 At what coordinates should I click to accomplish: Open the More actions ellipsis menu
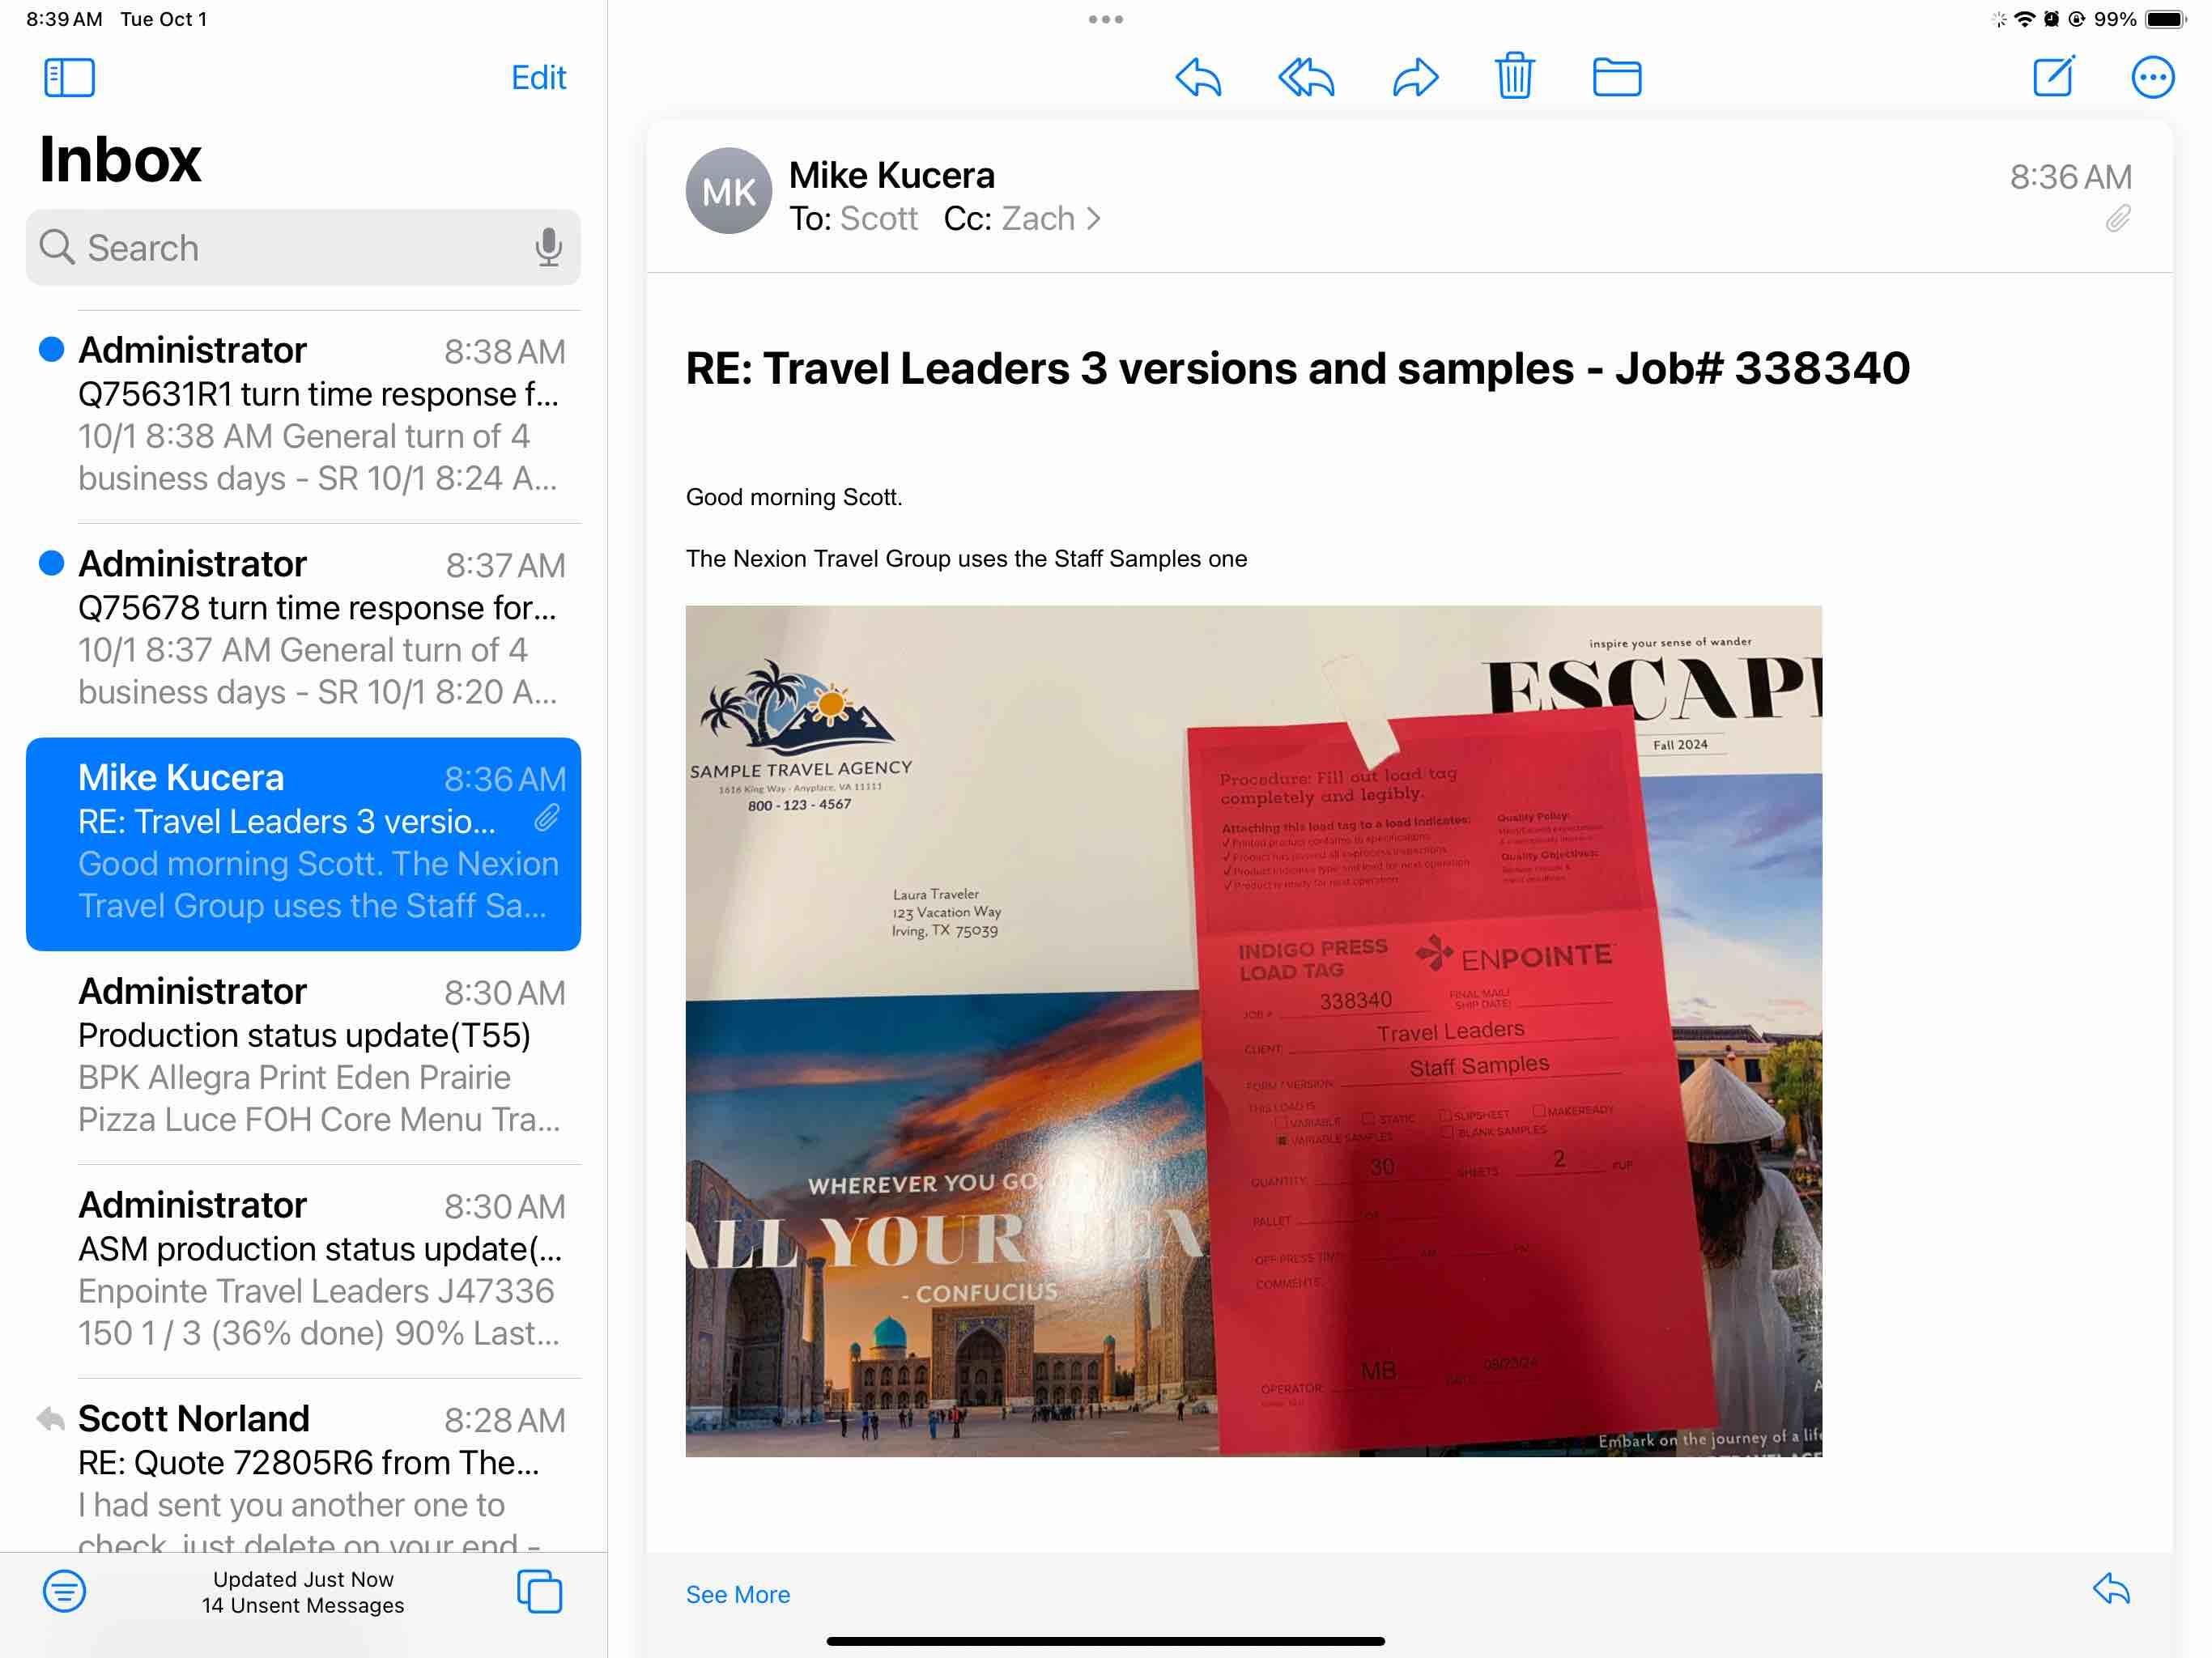(x=2152, y=77)
